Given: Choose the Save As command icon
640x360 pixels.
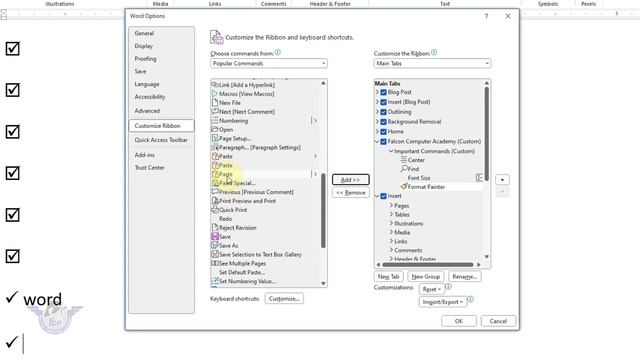Looking at the screenshot, I should 215,246.
